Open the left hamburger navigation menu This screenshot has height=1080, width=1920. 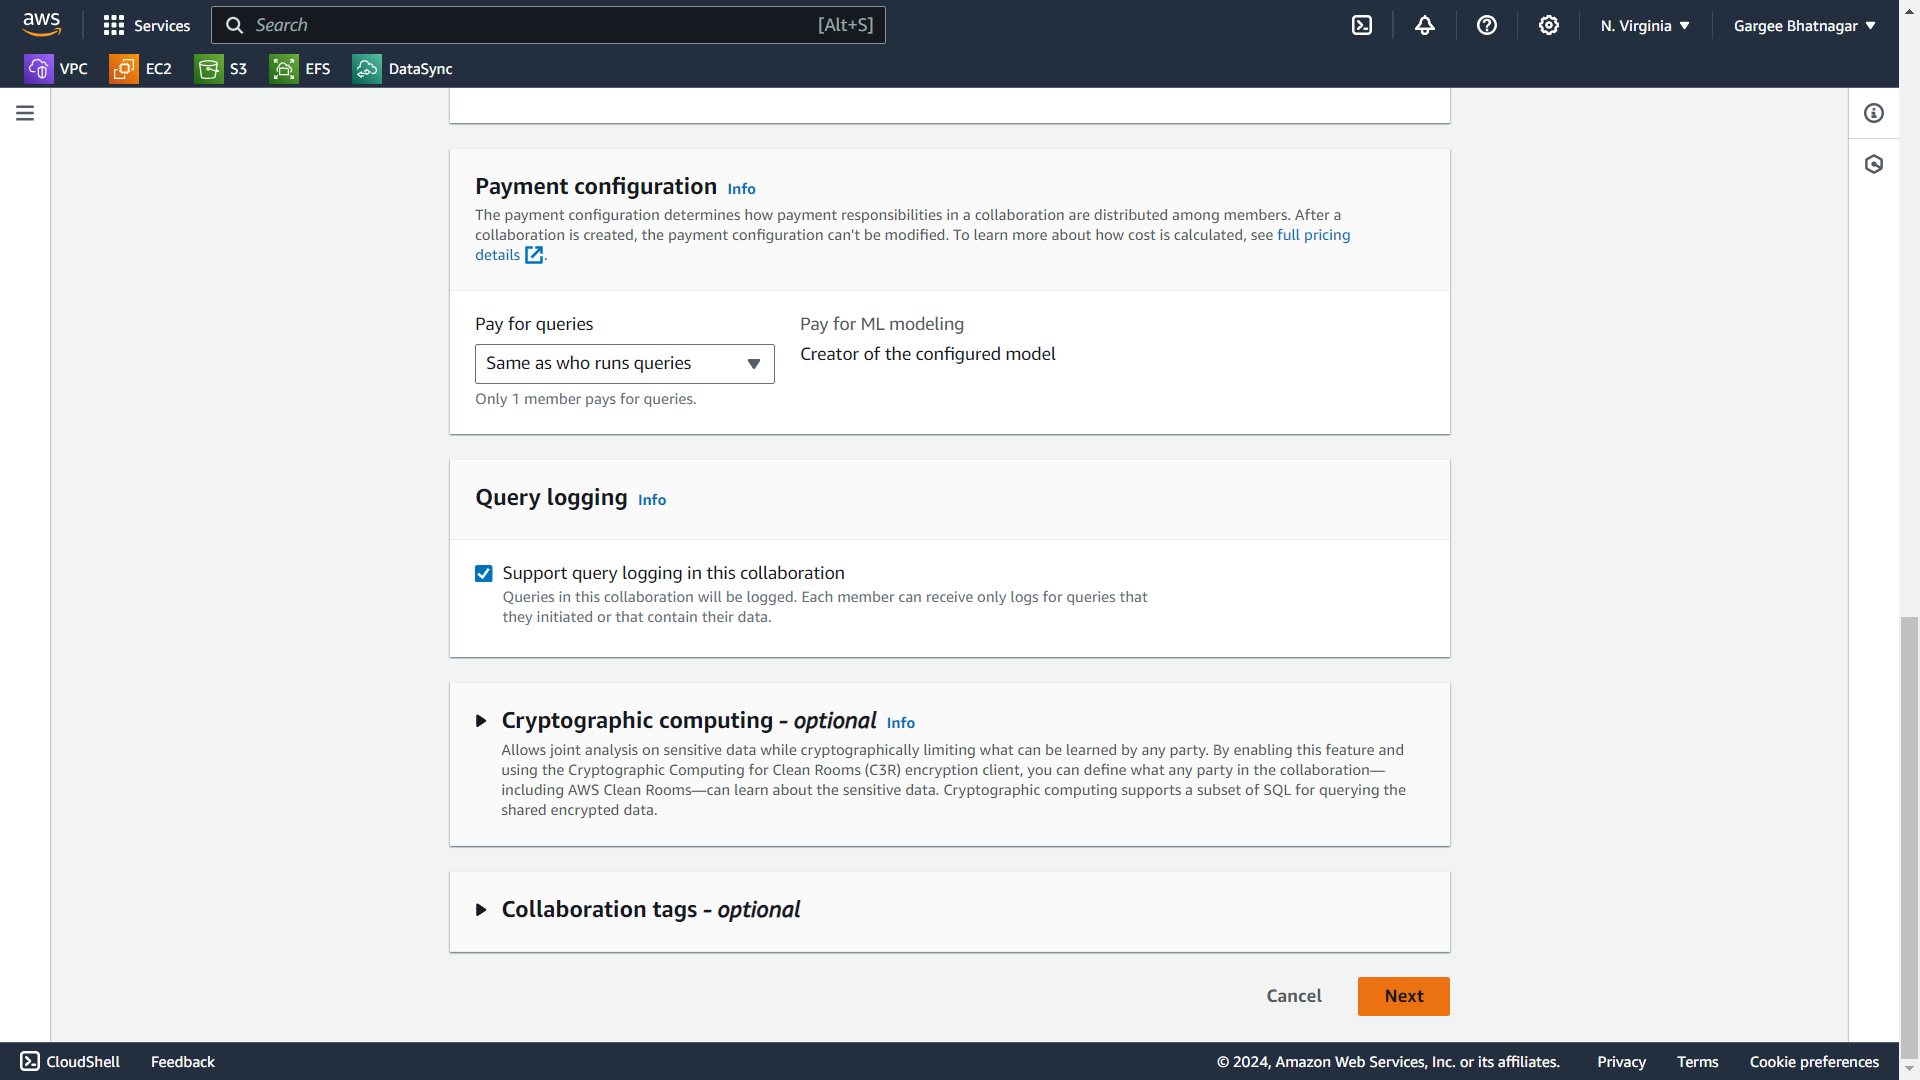(x=25, y=113)
